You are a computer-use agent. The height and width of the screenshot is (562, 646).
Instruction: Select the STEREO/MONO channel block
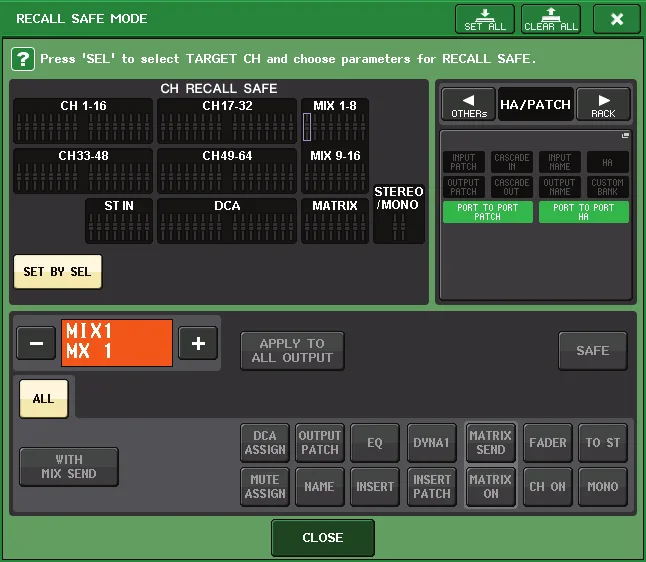399,214
